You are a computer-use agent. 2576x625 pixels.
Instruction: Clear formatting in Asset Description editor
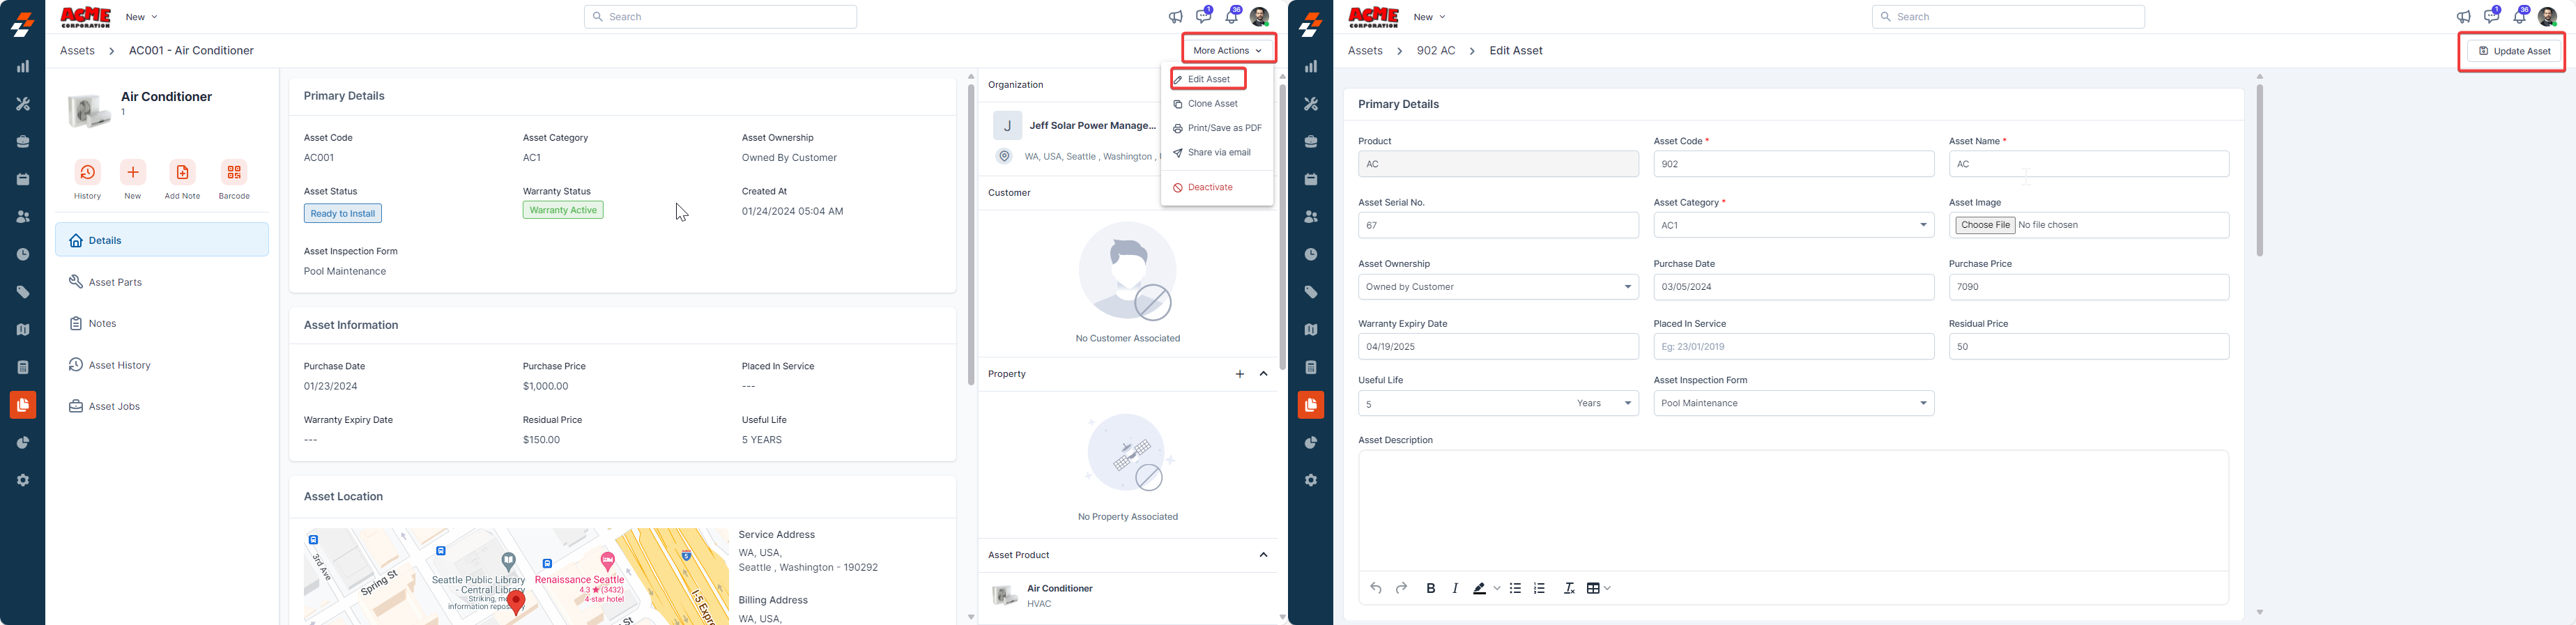pos(1569,588)
